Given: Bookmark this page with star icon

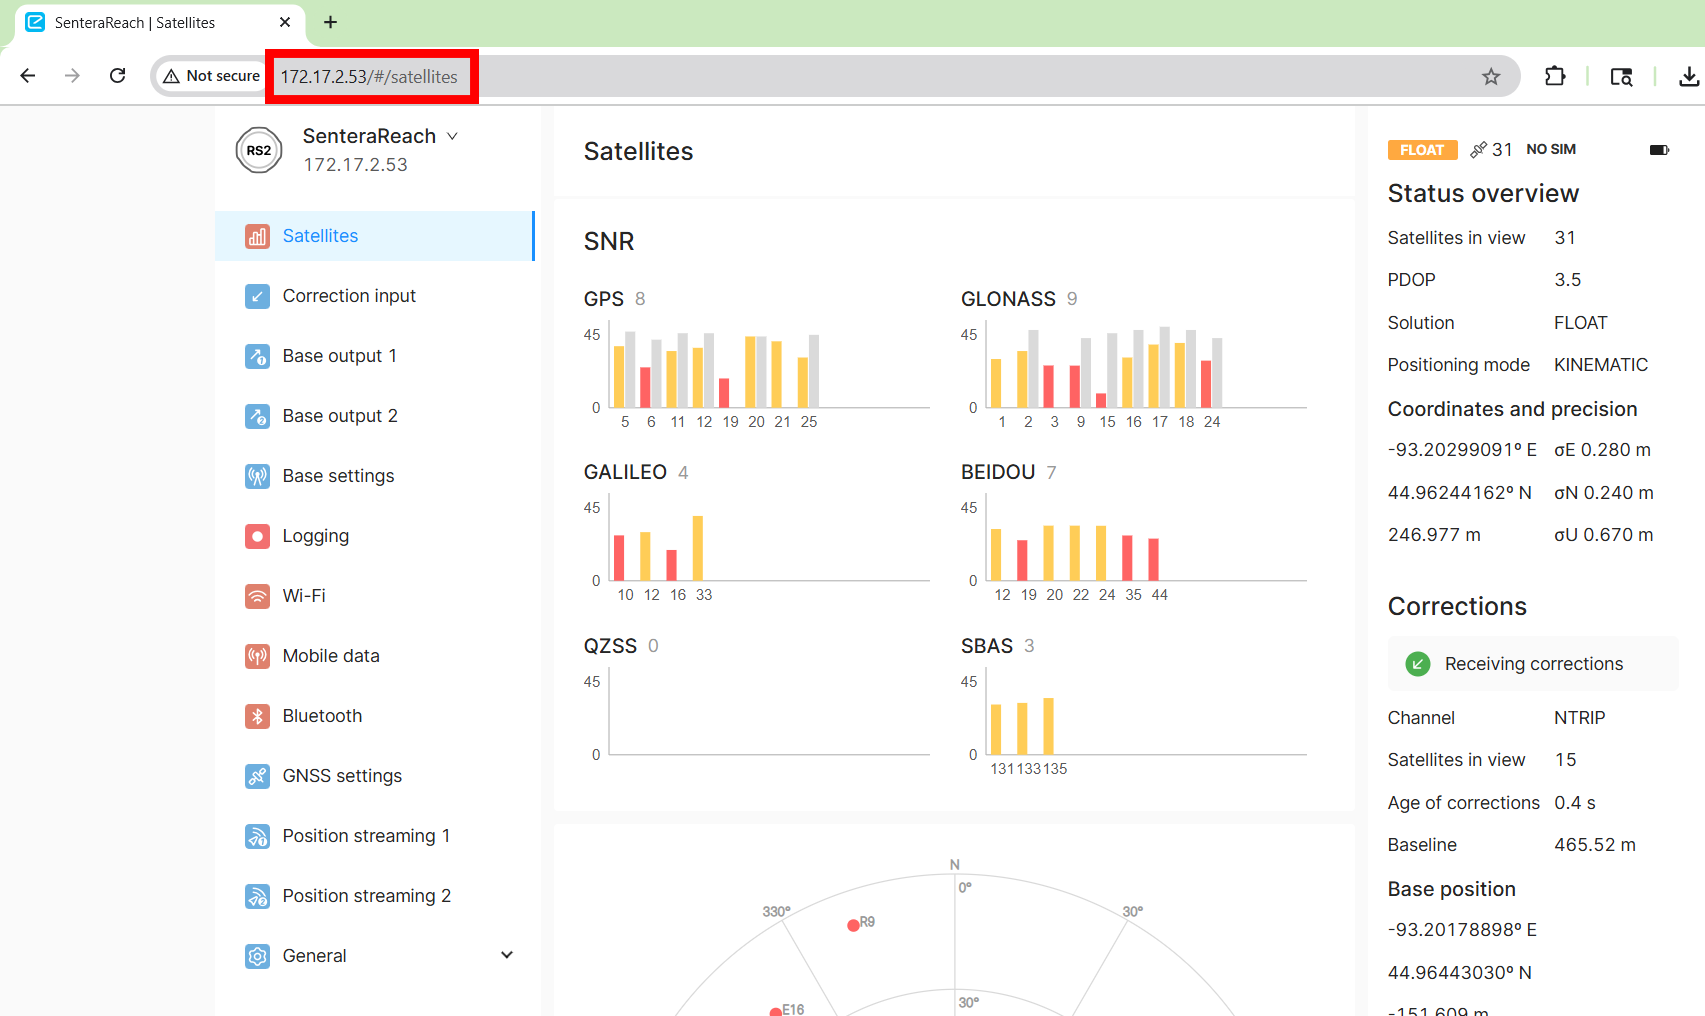Looking at the screenshot, I should point(1491,77).
